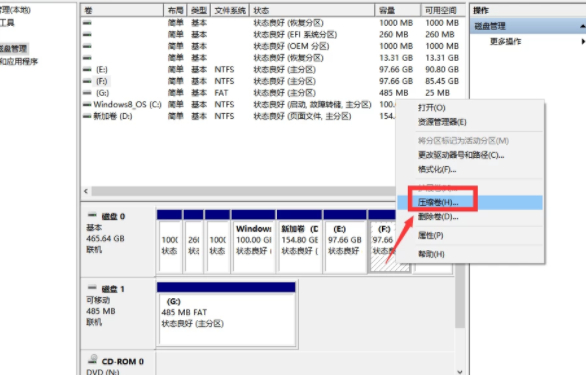Click the drive icon of the (F:) volume row
Viewport: 586px width, 375px height.
coord(87,81)
